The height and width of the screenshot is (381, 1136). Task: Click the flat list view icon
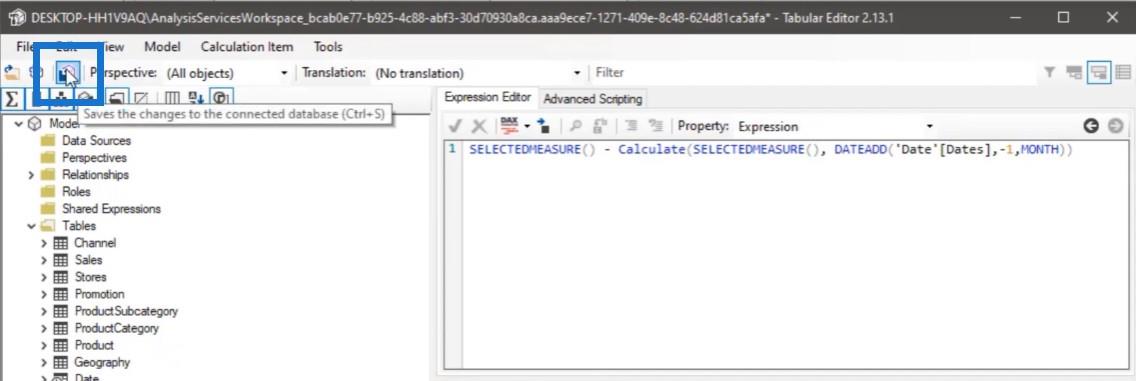pyautogui.click(x=1124, y=72)
